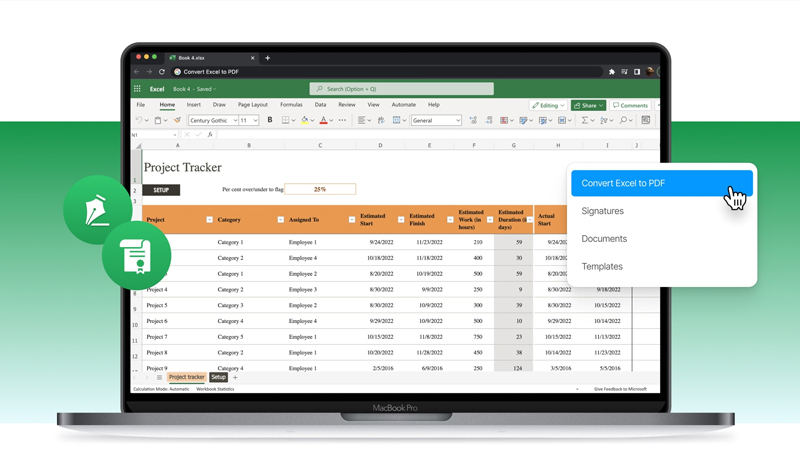Image resolution: width=800 pixels, height=450 pixels.
Task: Open the Category column filter dropdown
Action: tap(280, 219)
